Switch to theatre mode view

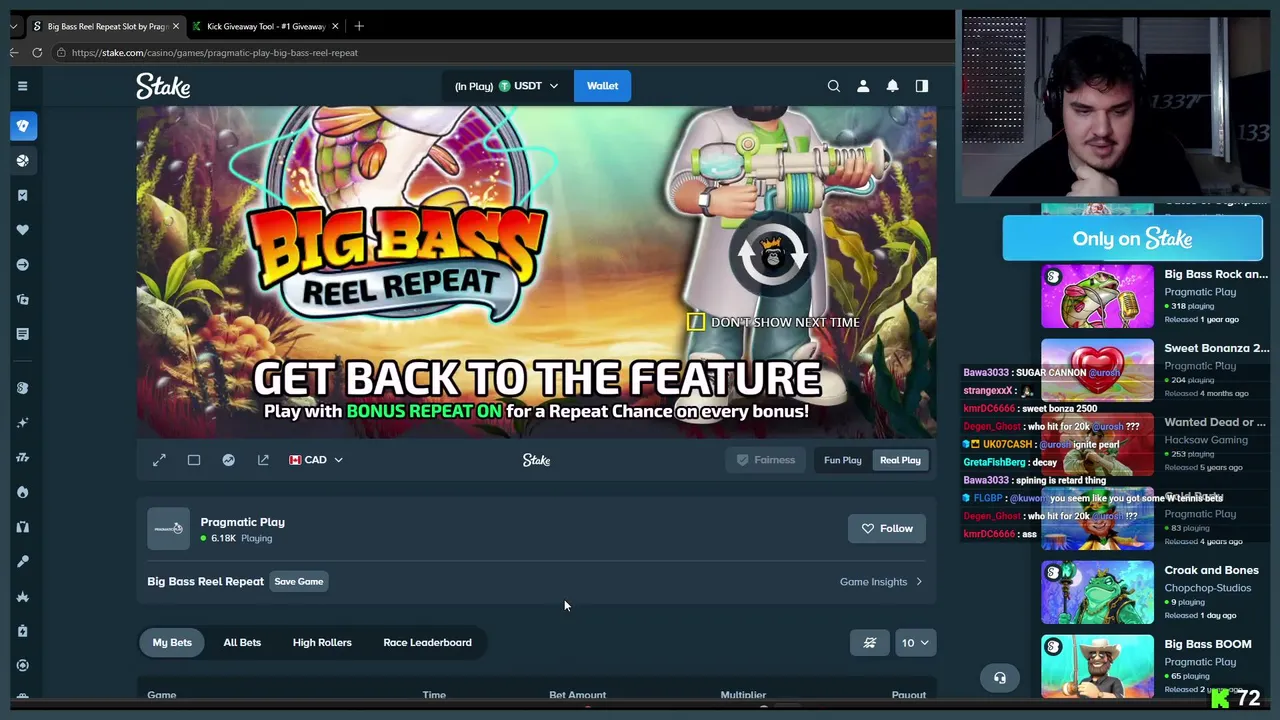point(194,460)
